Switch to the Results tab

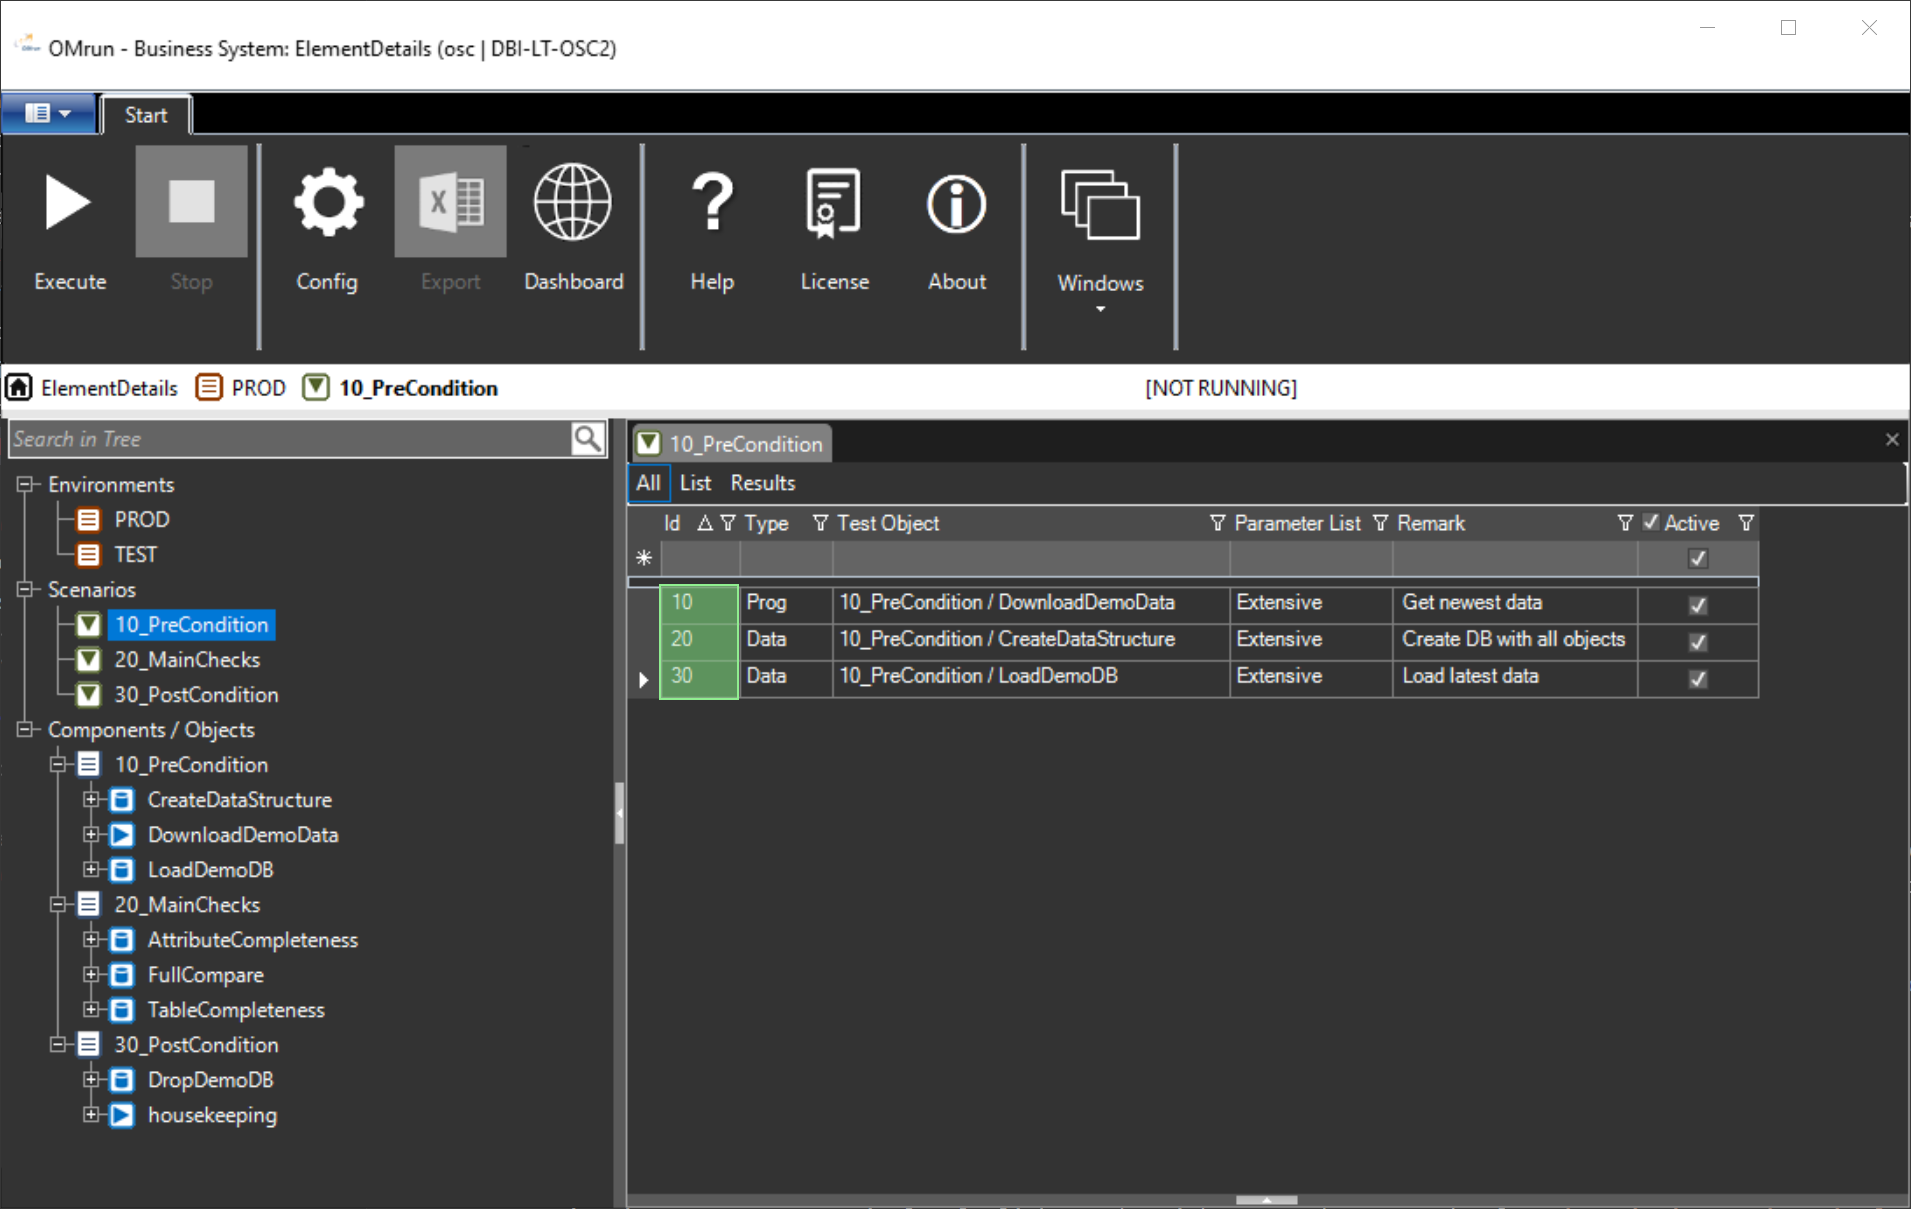click(762, 483)
